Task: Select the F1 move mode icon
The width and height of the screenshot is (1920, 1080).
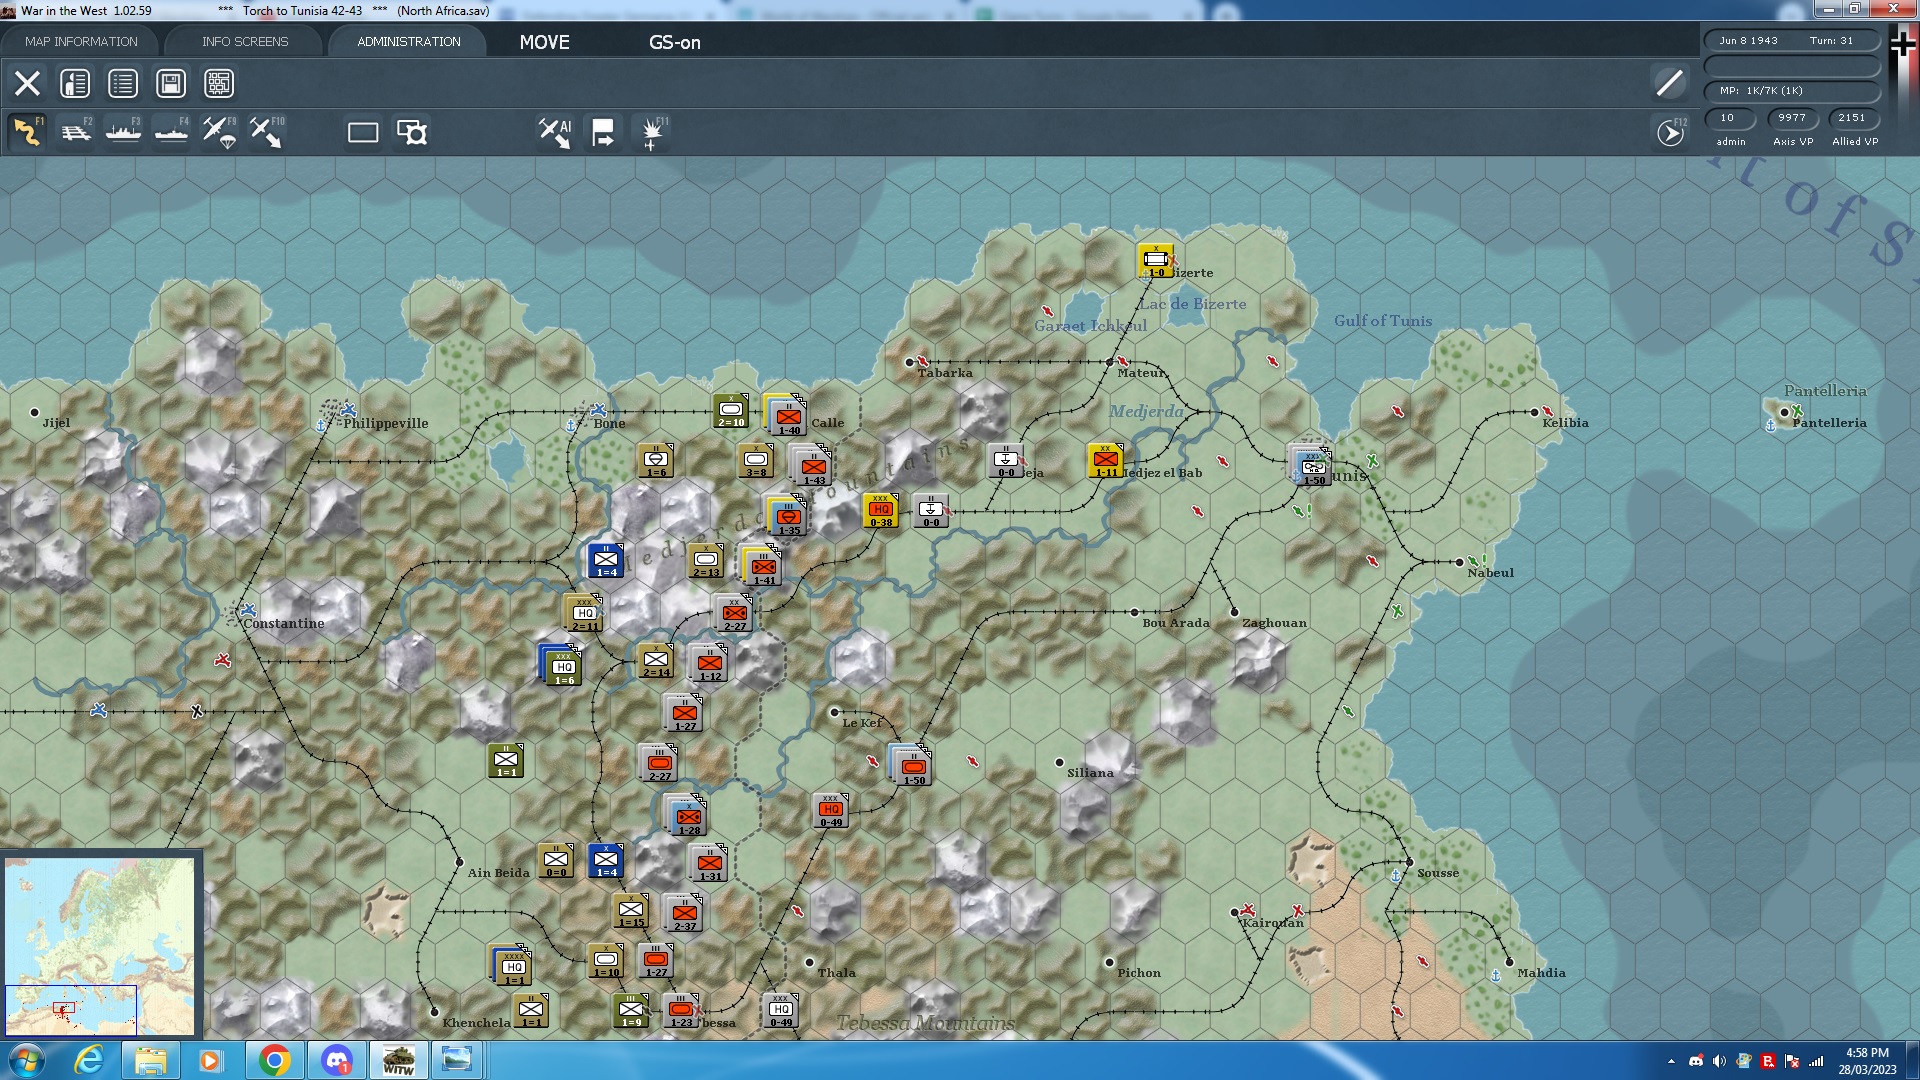Action: [x=27, y=132]
